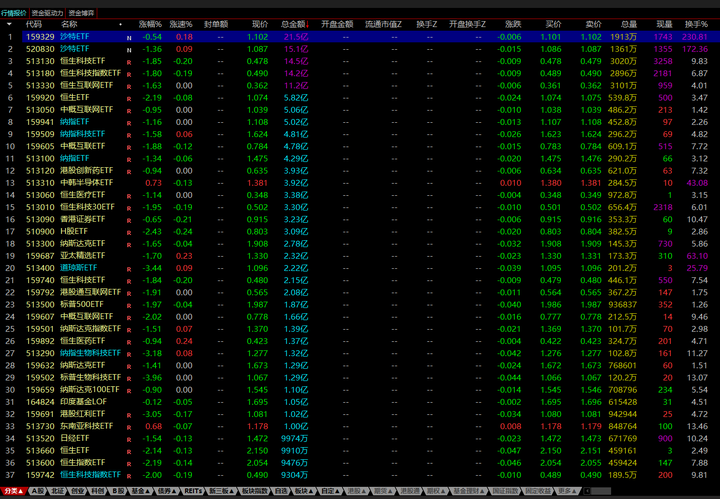Open the 行情报价 tab
The height and width of the screenshot is (499, 720).
click(14, 13)
